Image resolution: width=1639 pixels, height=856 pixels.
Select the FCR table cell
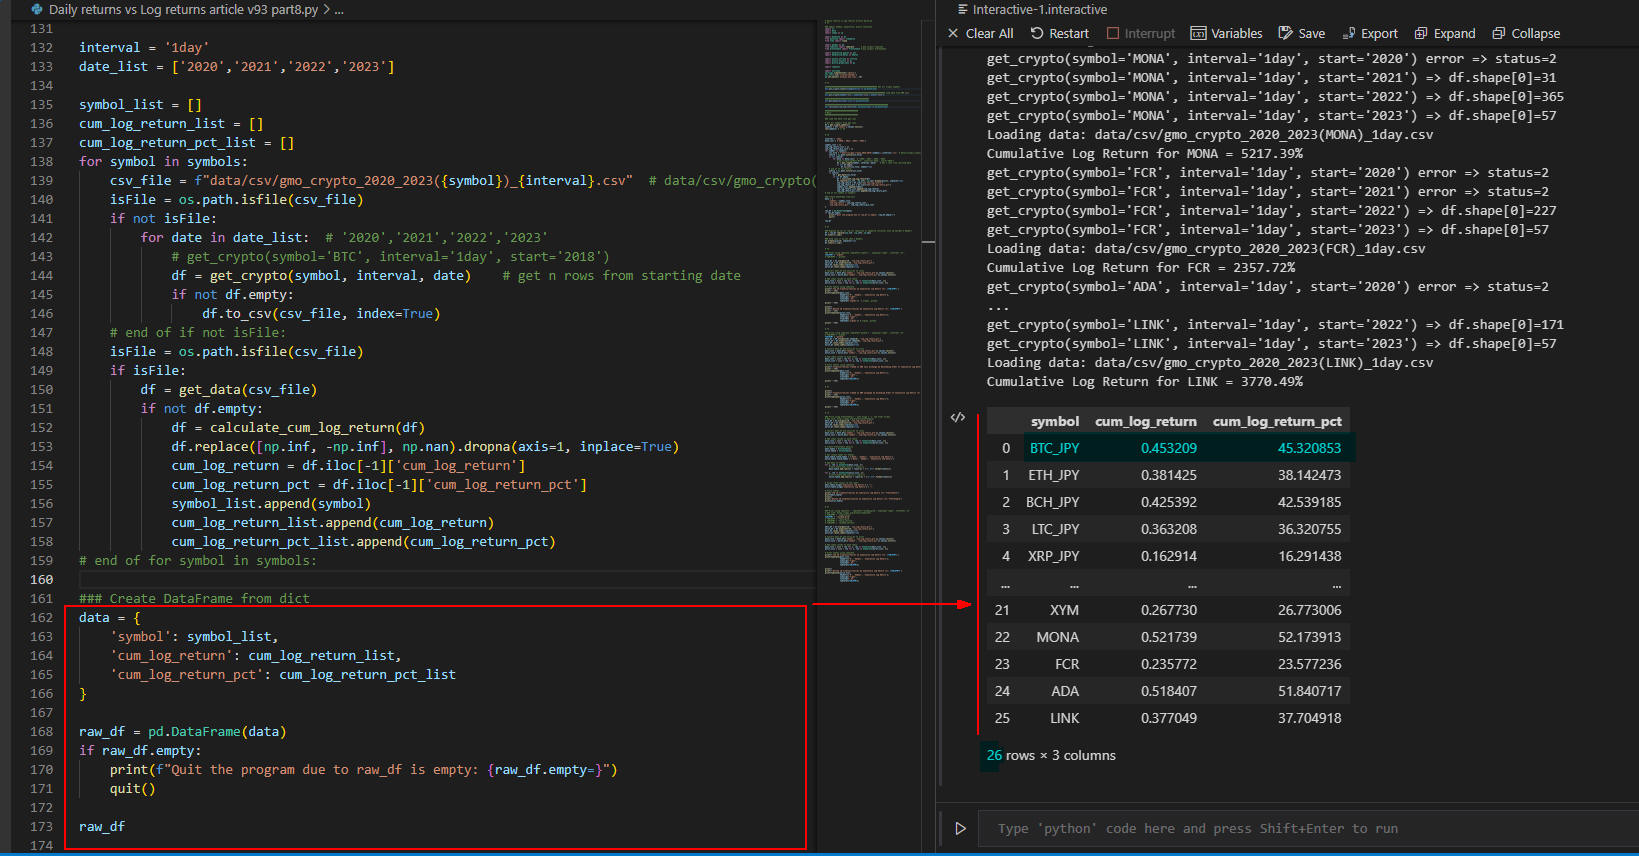pyautogui.click(x=1067, y=664)
